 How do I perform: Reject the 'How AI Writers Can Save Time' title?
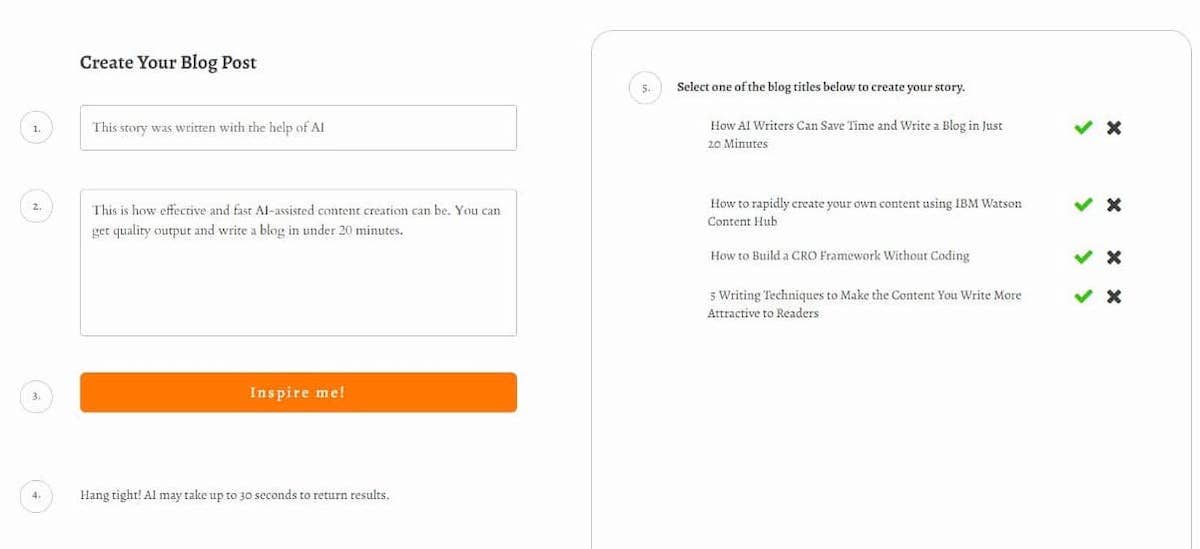coord(1114,128)
